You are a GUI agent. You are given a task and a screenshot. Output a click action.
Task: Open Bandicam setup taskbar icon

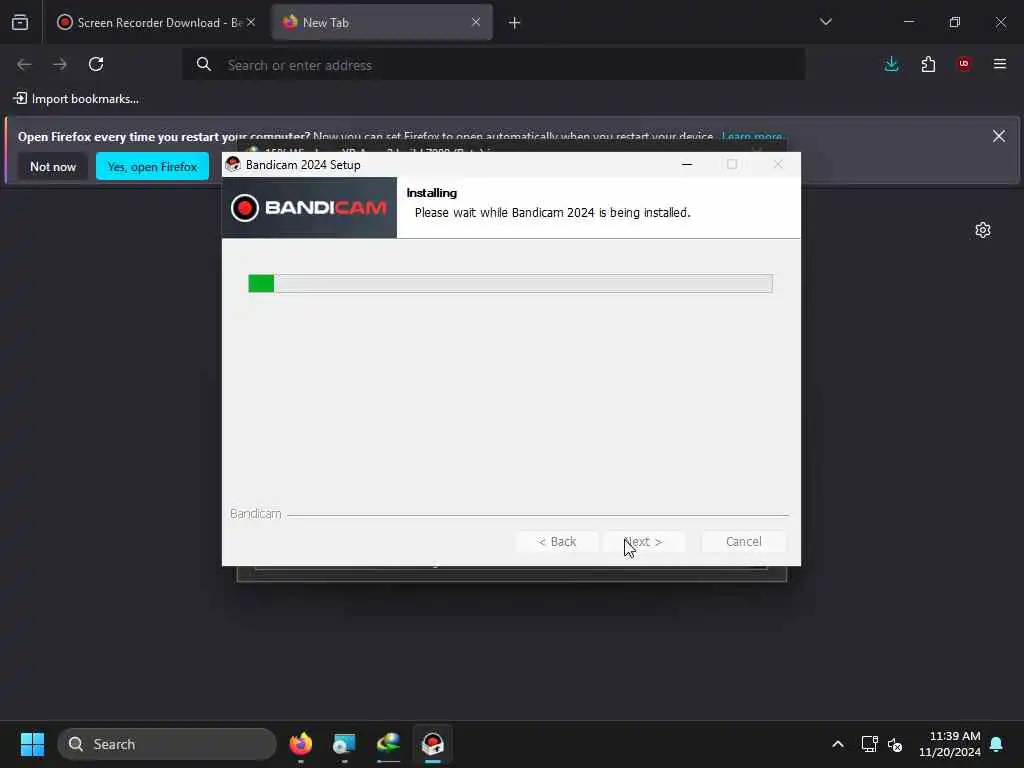[x=432, y=744]
